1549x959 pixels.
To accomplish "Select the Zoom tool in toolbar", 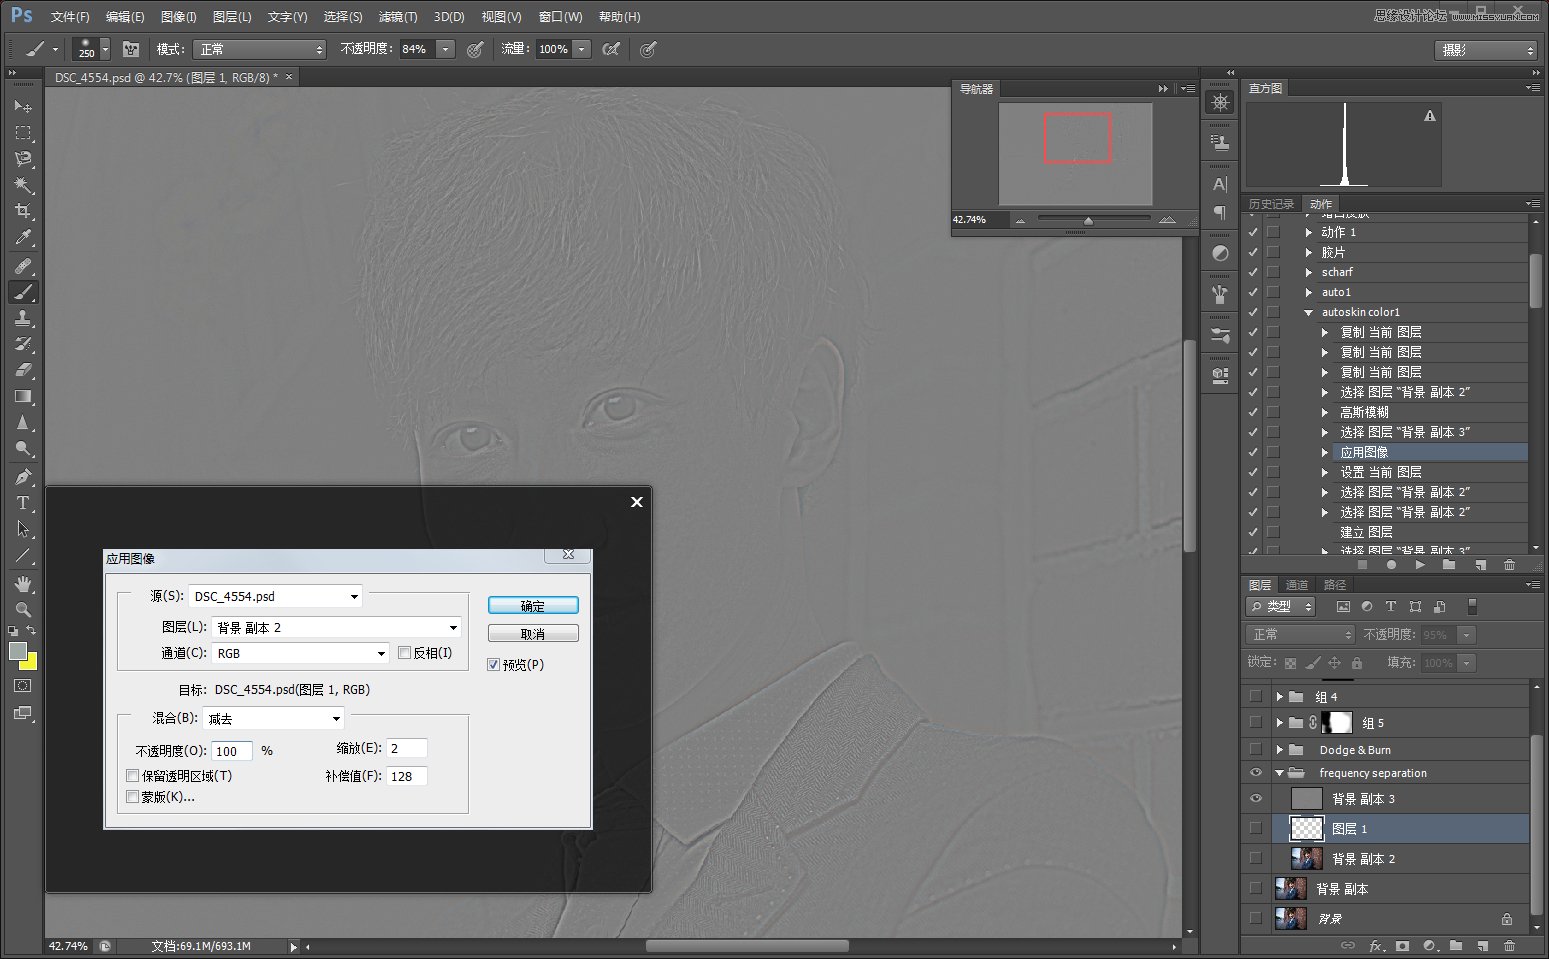I will [23, 609].
